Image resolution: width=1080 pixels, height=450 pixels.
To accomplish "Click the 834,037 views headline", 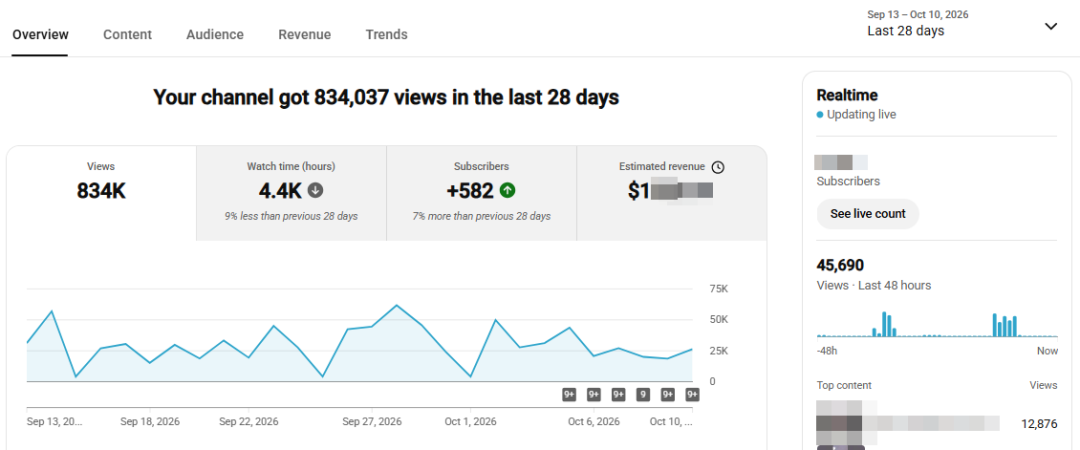I will click(386, 97).
